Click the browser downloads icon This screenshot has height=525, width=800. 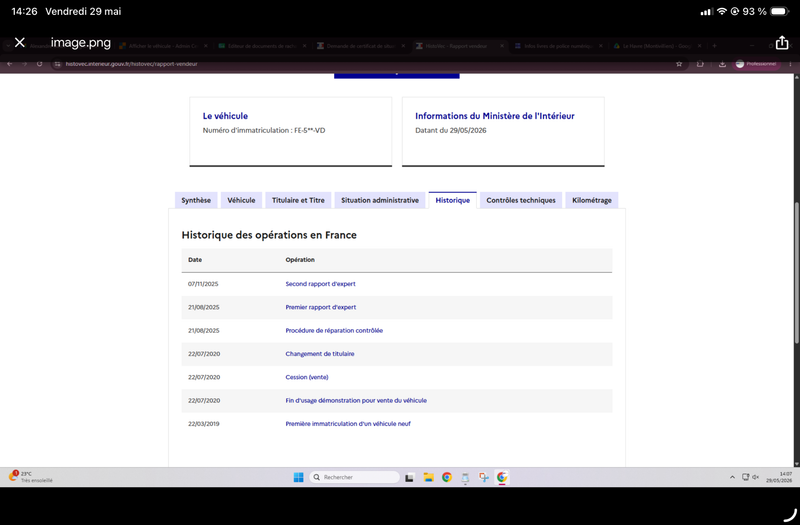click(x=722, y=64)
